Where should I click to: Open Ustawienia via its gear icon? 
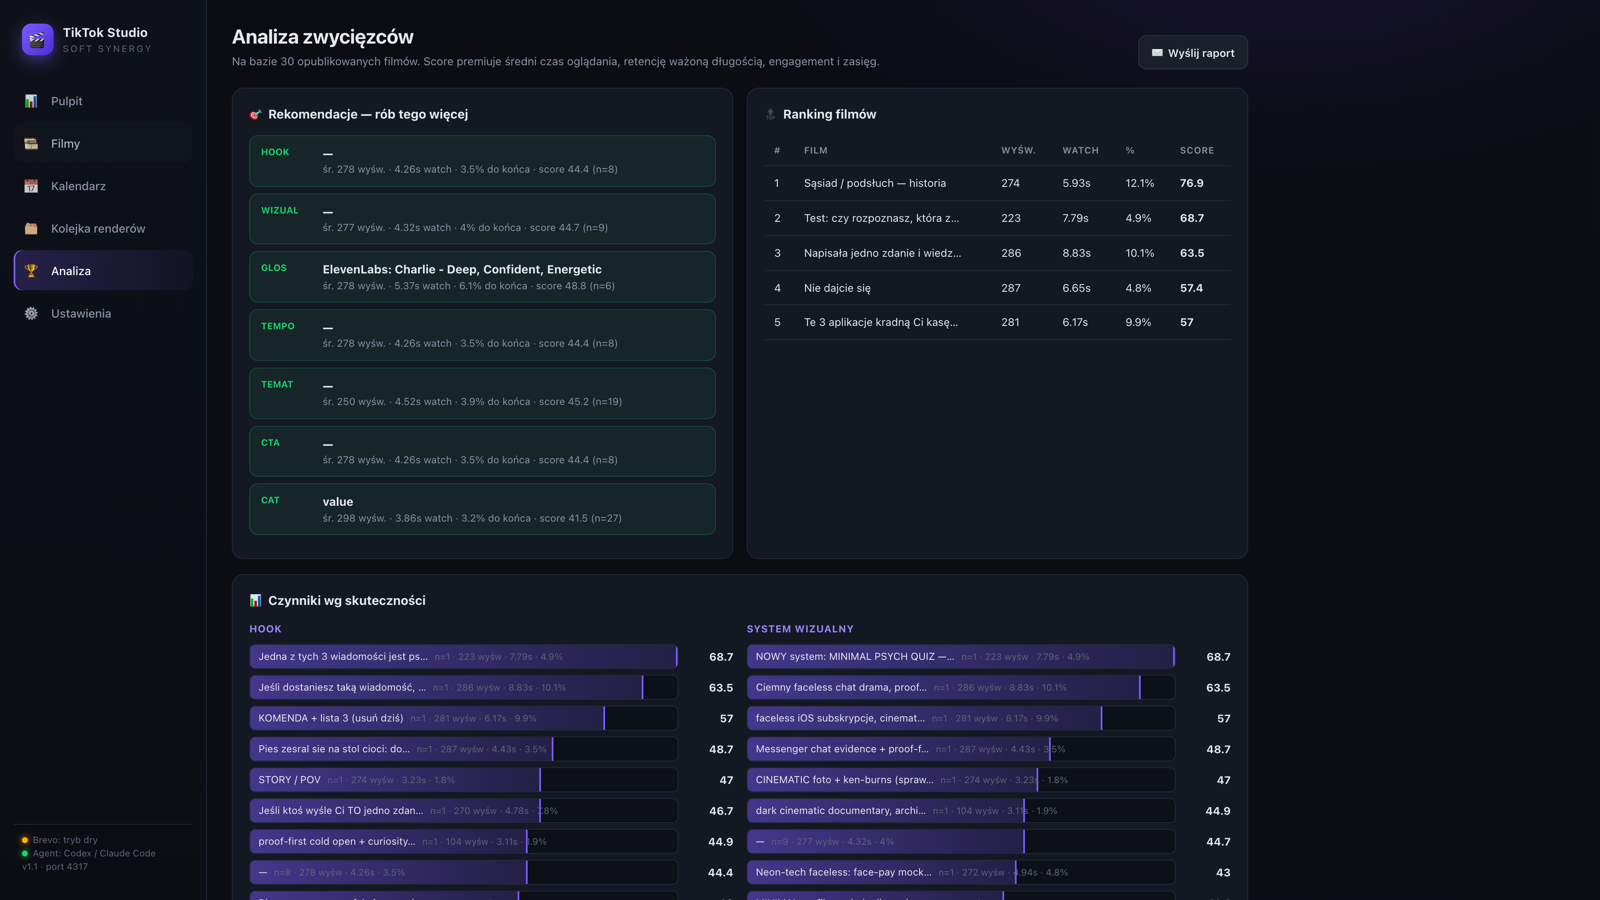[x=31, y=314]
